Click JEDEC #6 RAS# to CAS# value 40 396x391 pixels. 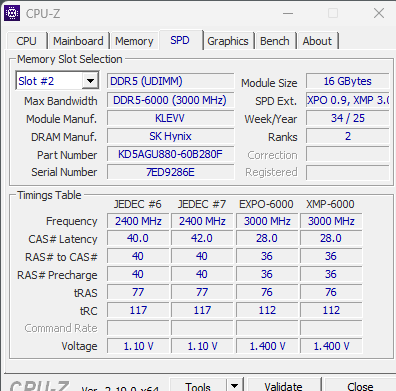[x=138, y=256]
